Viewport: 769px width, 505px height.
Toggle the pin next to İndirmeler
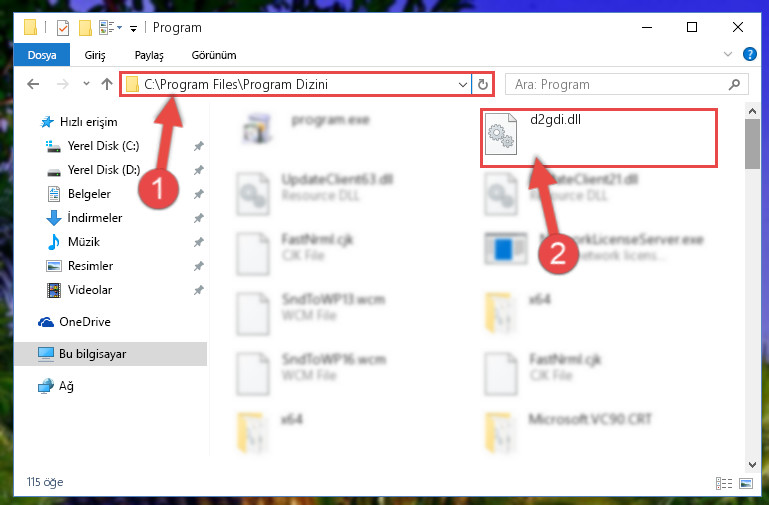coord(199,218)
